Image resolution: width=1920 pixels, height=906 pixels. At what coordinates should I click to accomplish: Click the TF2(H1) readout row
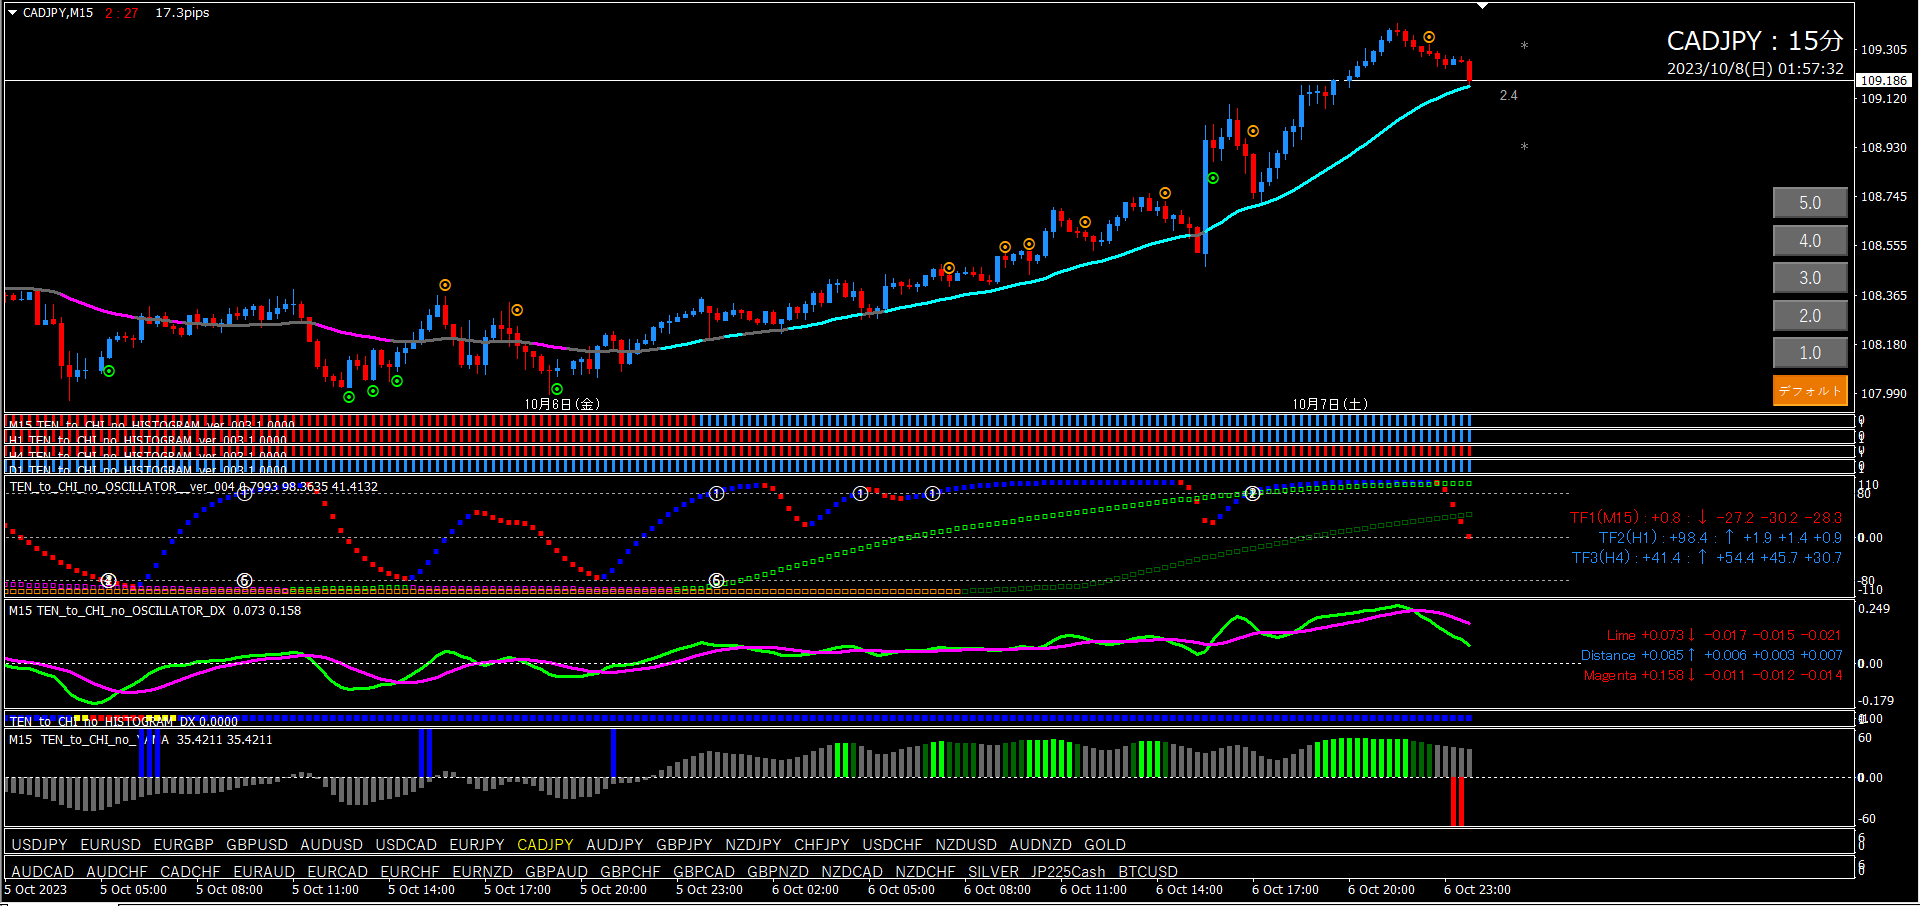[x=1720, y=538]
